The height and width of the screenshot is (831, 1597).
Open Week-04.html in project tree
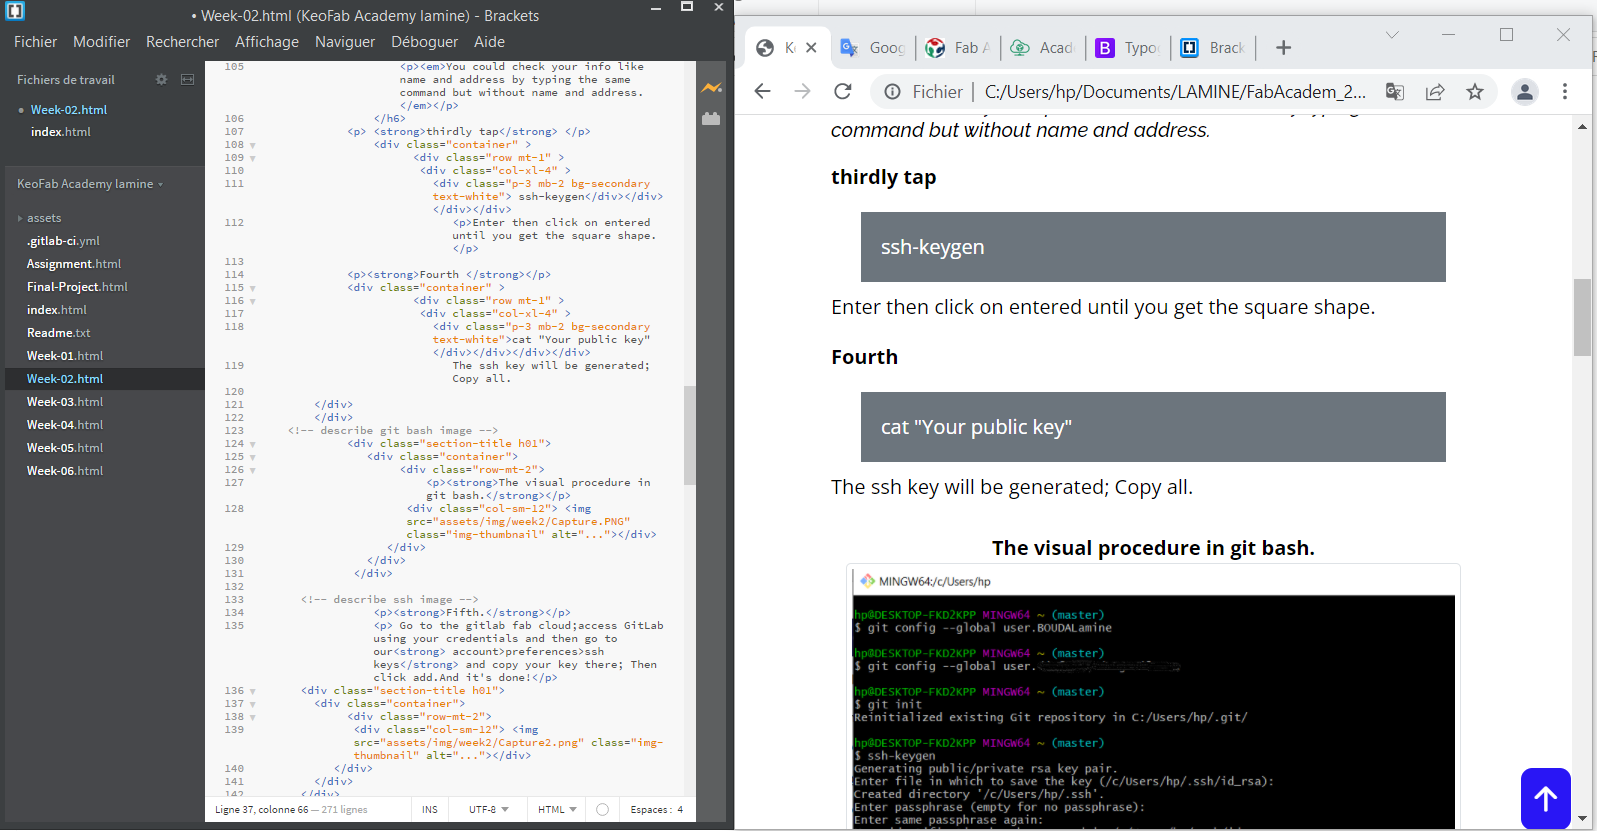click(x=65, y=425)
